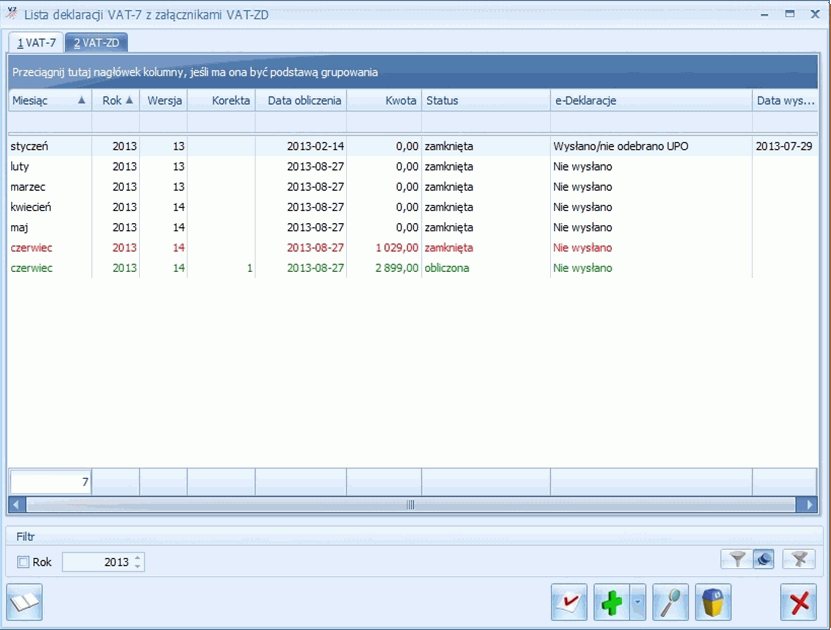
Task: Sort by the e-Deklaracje column header
Action: (x=651, y=100)
